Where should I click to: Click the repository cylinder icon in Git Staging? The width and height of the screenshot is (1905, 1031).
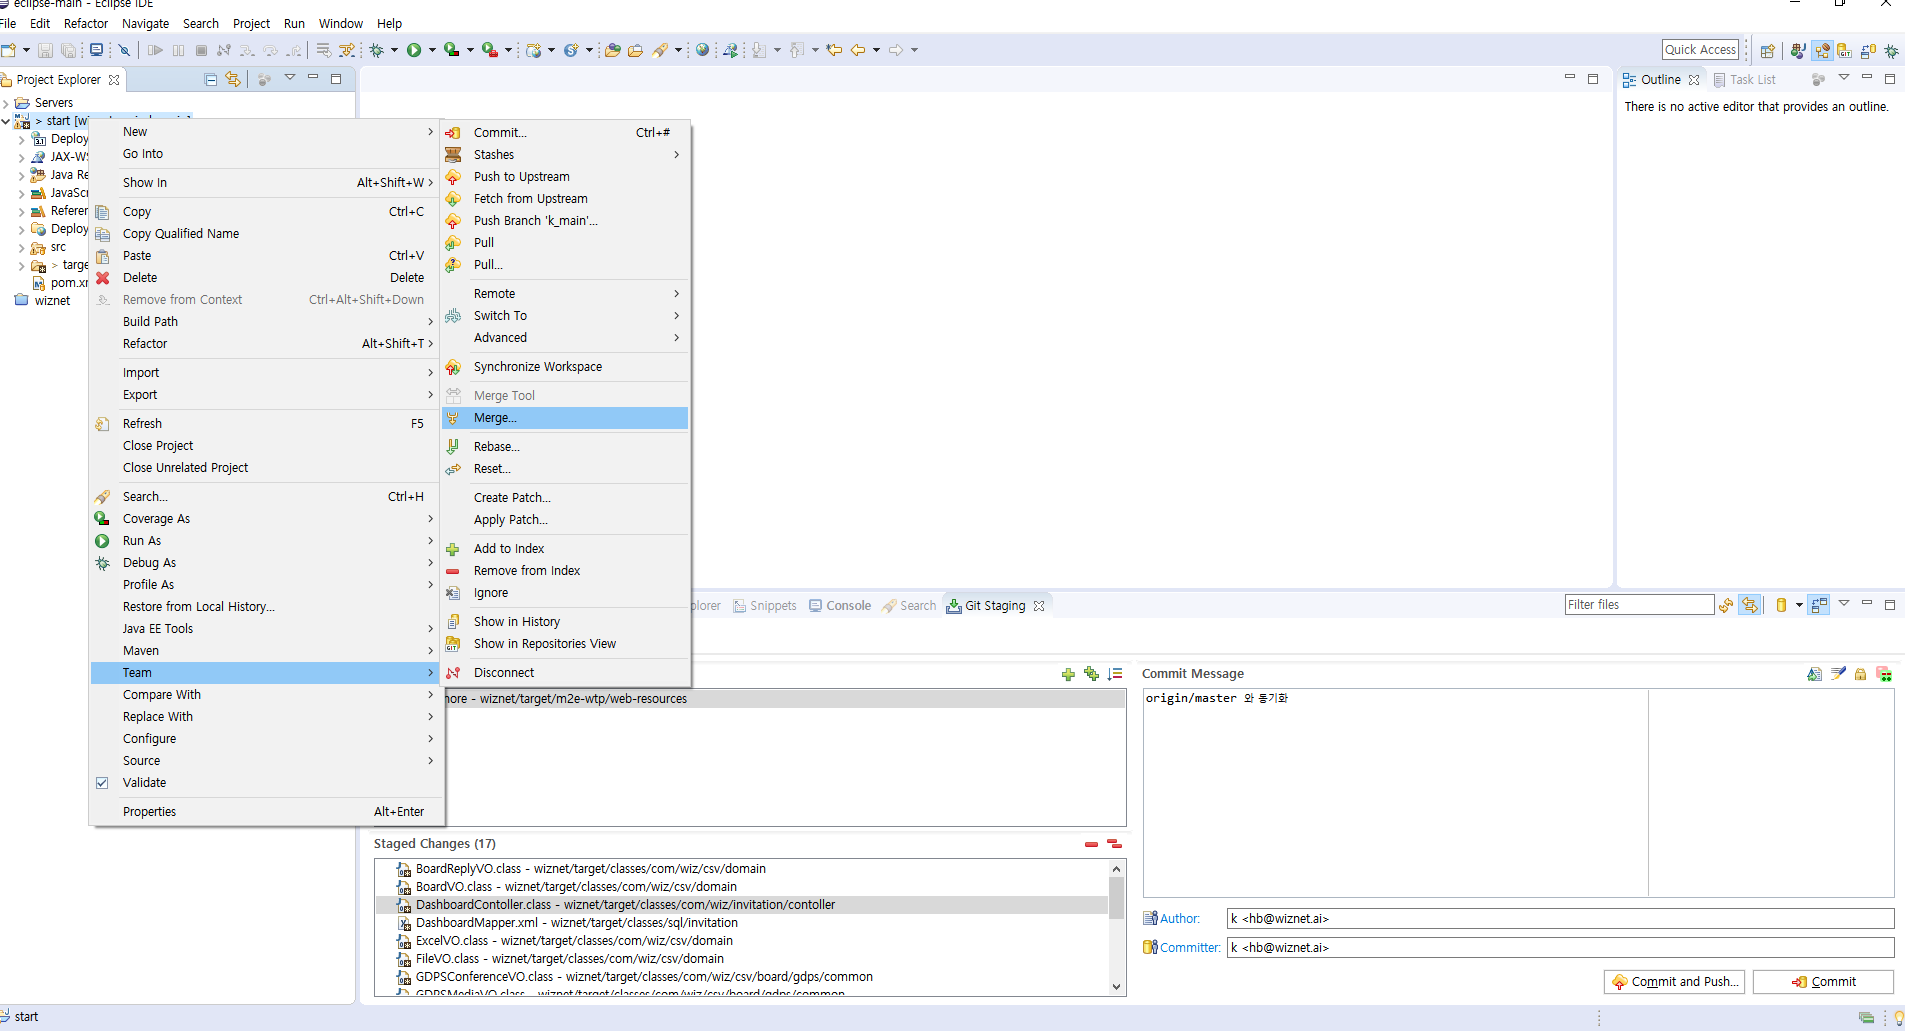coord(1781,605)
